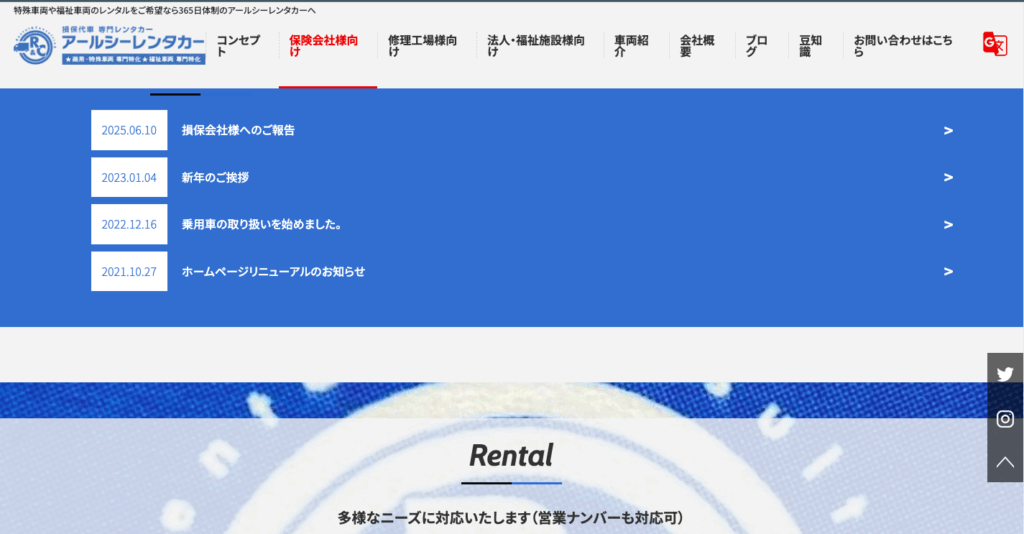Screen dimensions: 1024x534
Task: Open the コンセプト menu item
Action: [238, 46]
